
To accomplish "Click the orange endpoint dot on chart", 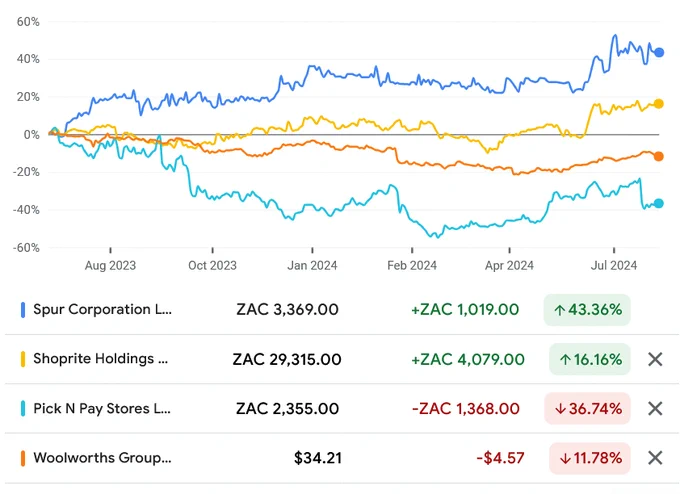I will 659,157.
